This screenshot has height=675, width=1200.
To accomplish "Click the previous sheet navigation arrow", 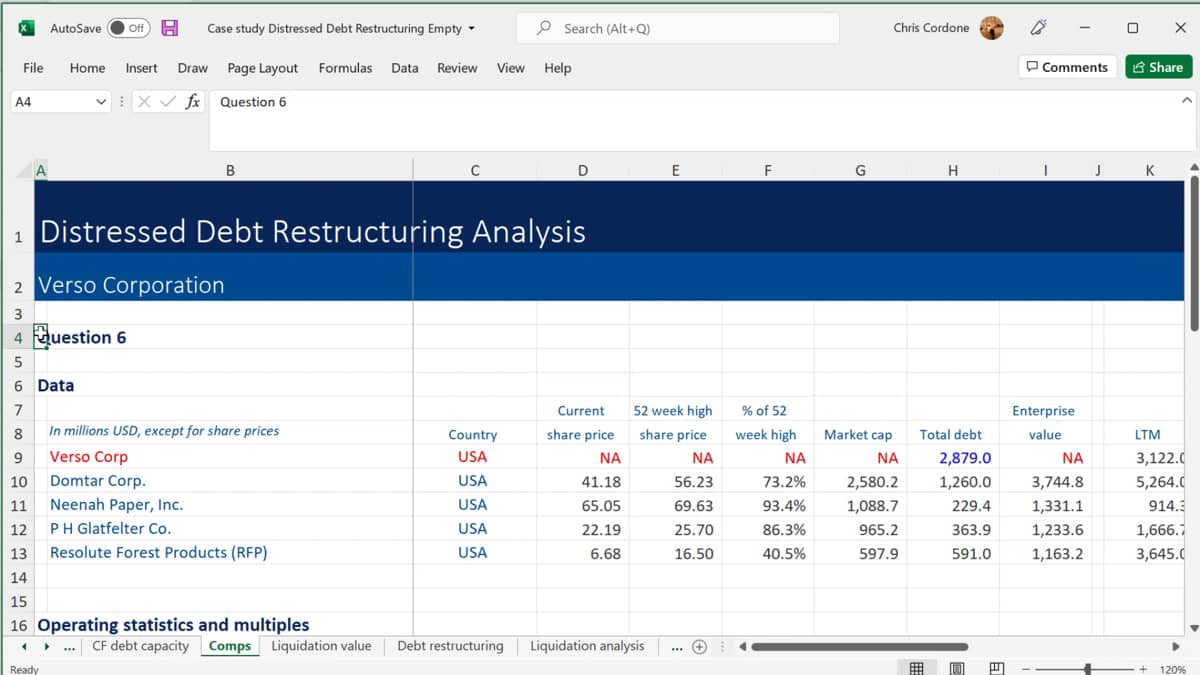I will 25,647.
